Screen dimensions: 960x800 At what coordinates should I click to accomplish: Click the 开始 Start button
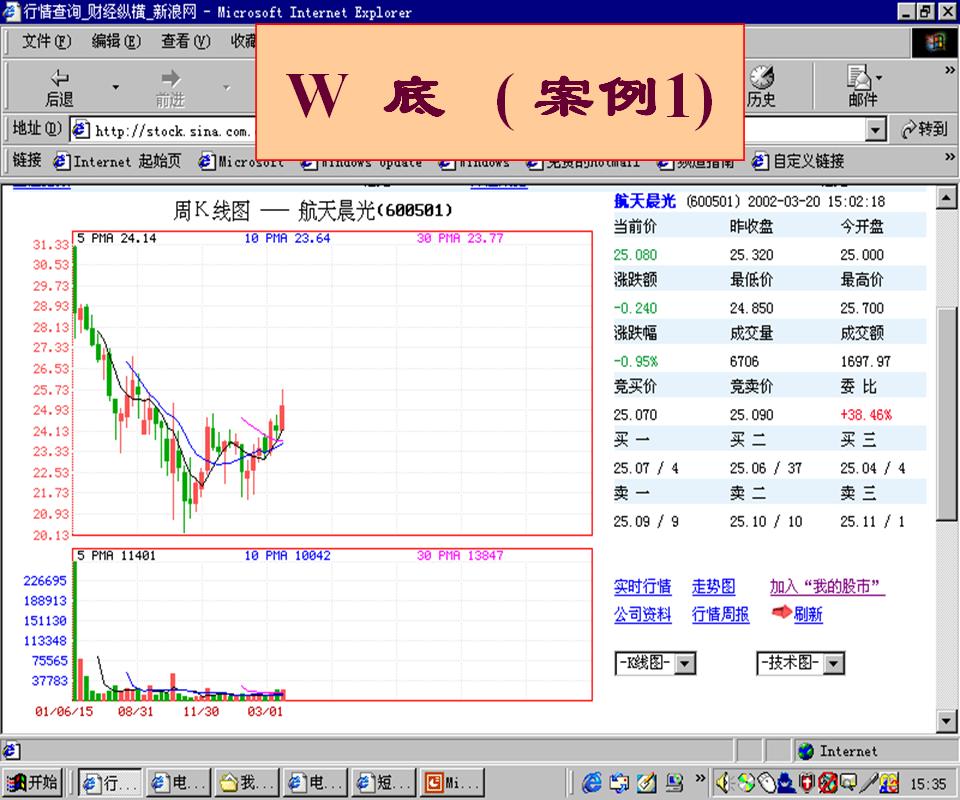[x=32, y=782]
